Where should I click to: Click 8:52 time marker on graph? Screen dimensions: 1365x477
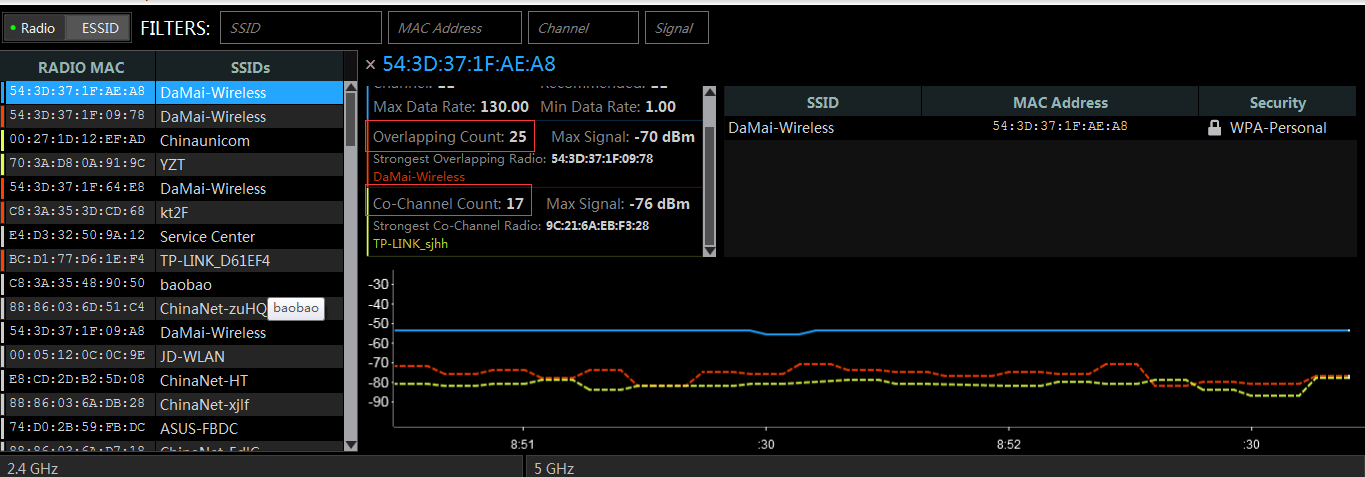[1008, 444]
